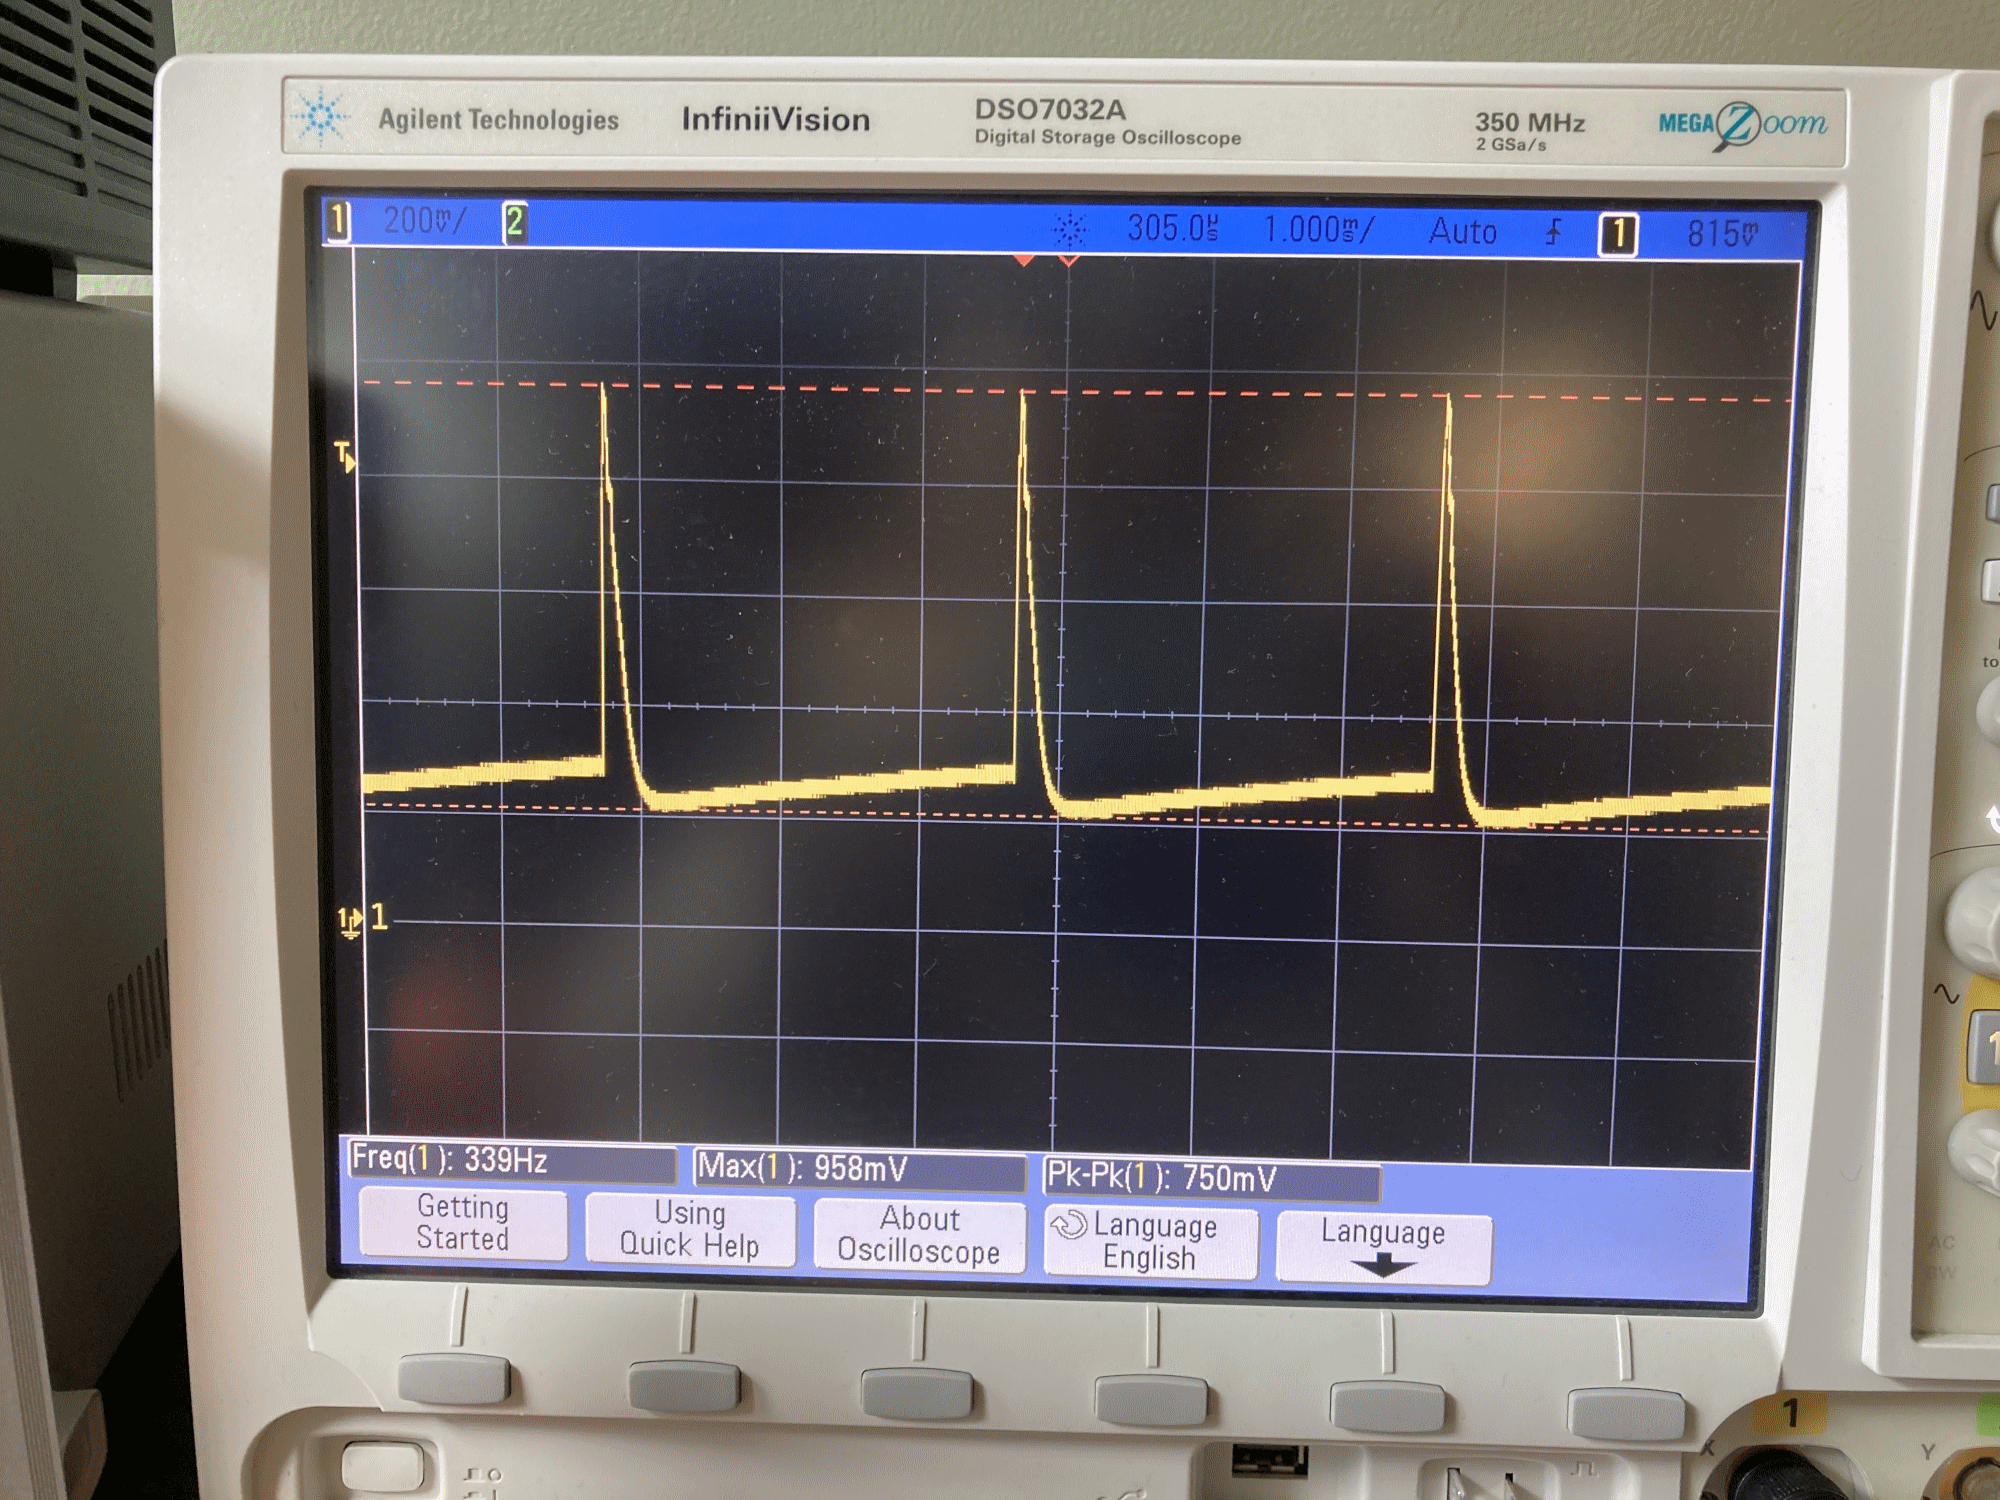This screenshot has width=2000, height=1500.
Task: Open About Oscilloscope info
Action: 919,1235
